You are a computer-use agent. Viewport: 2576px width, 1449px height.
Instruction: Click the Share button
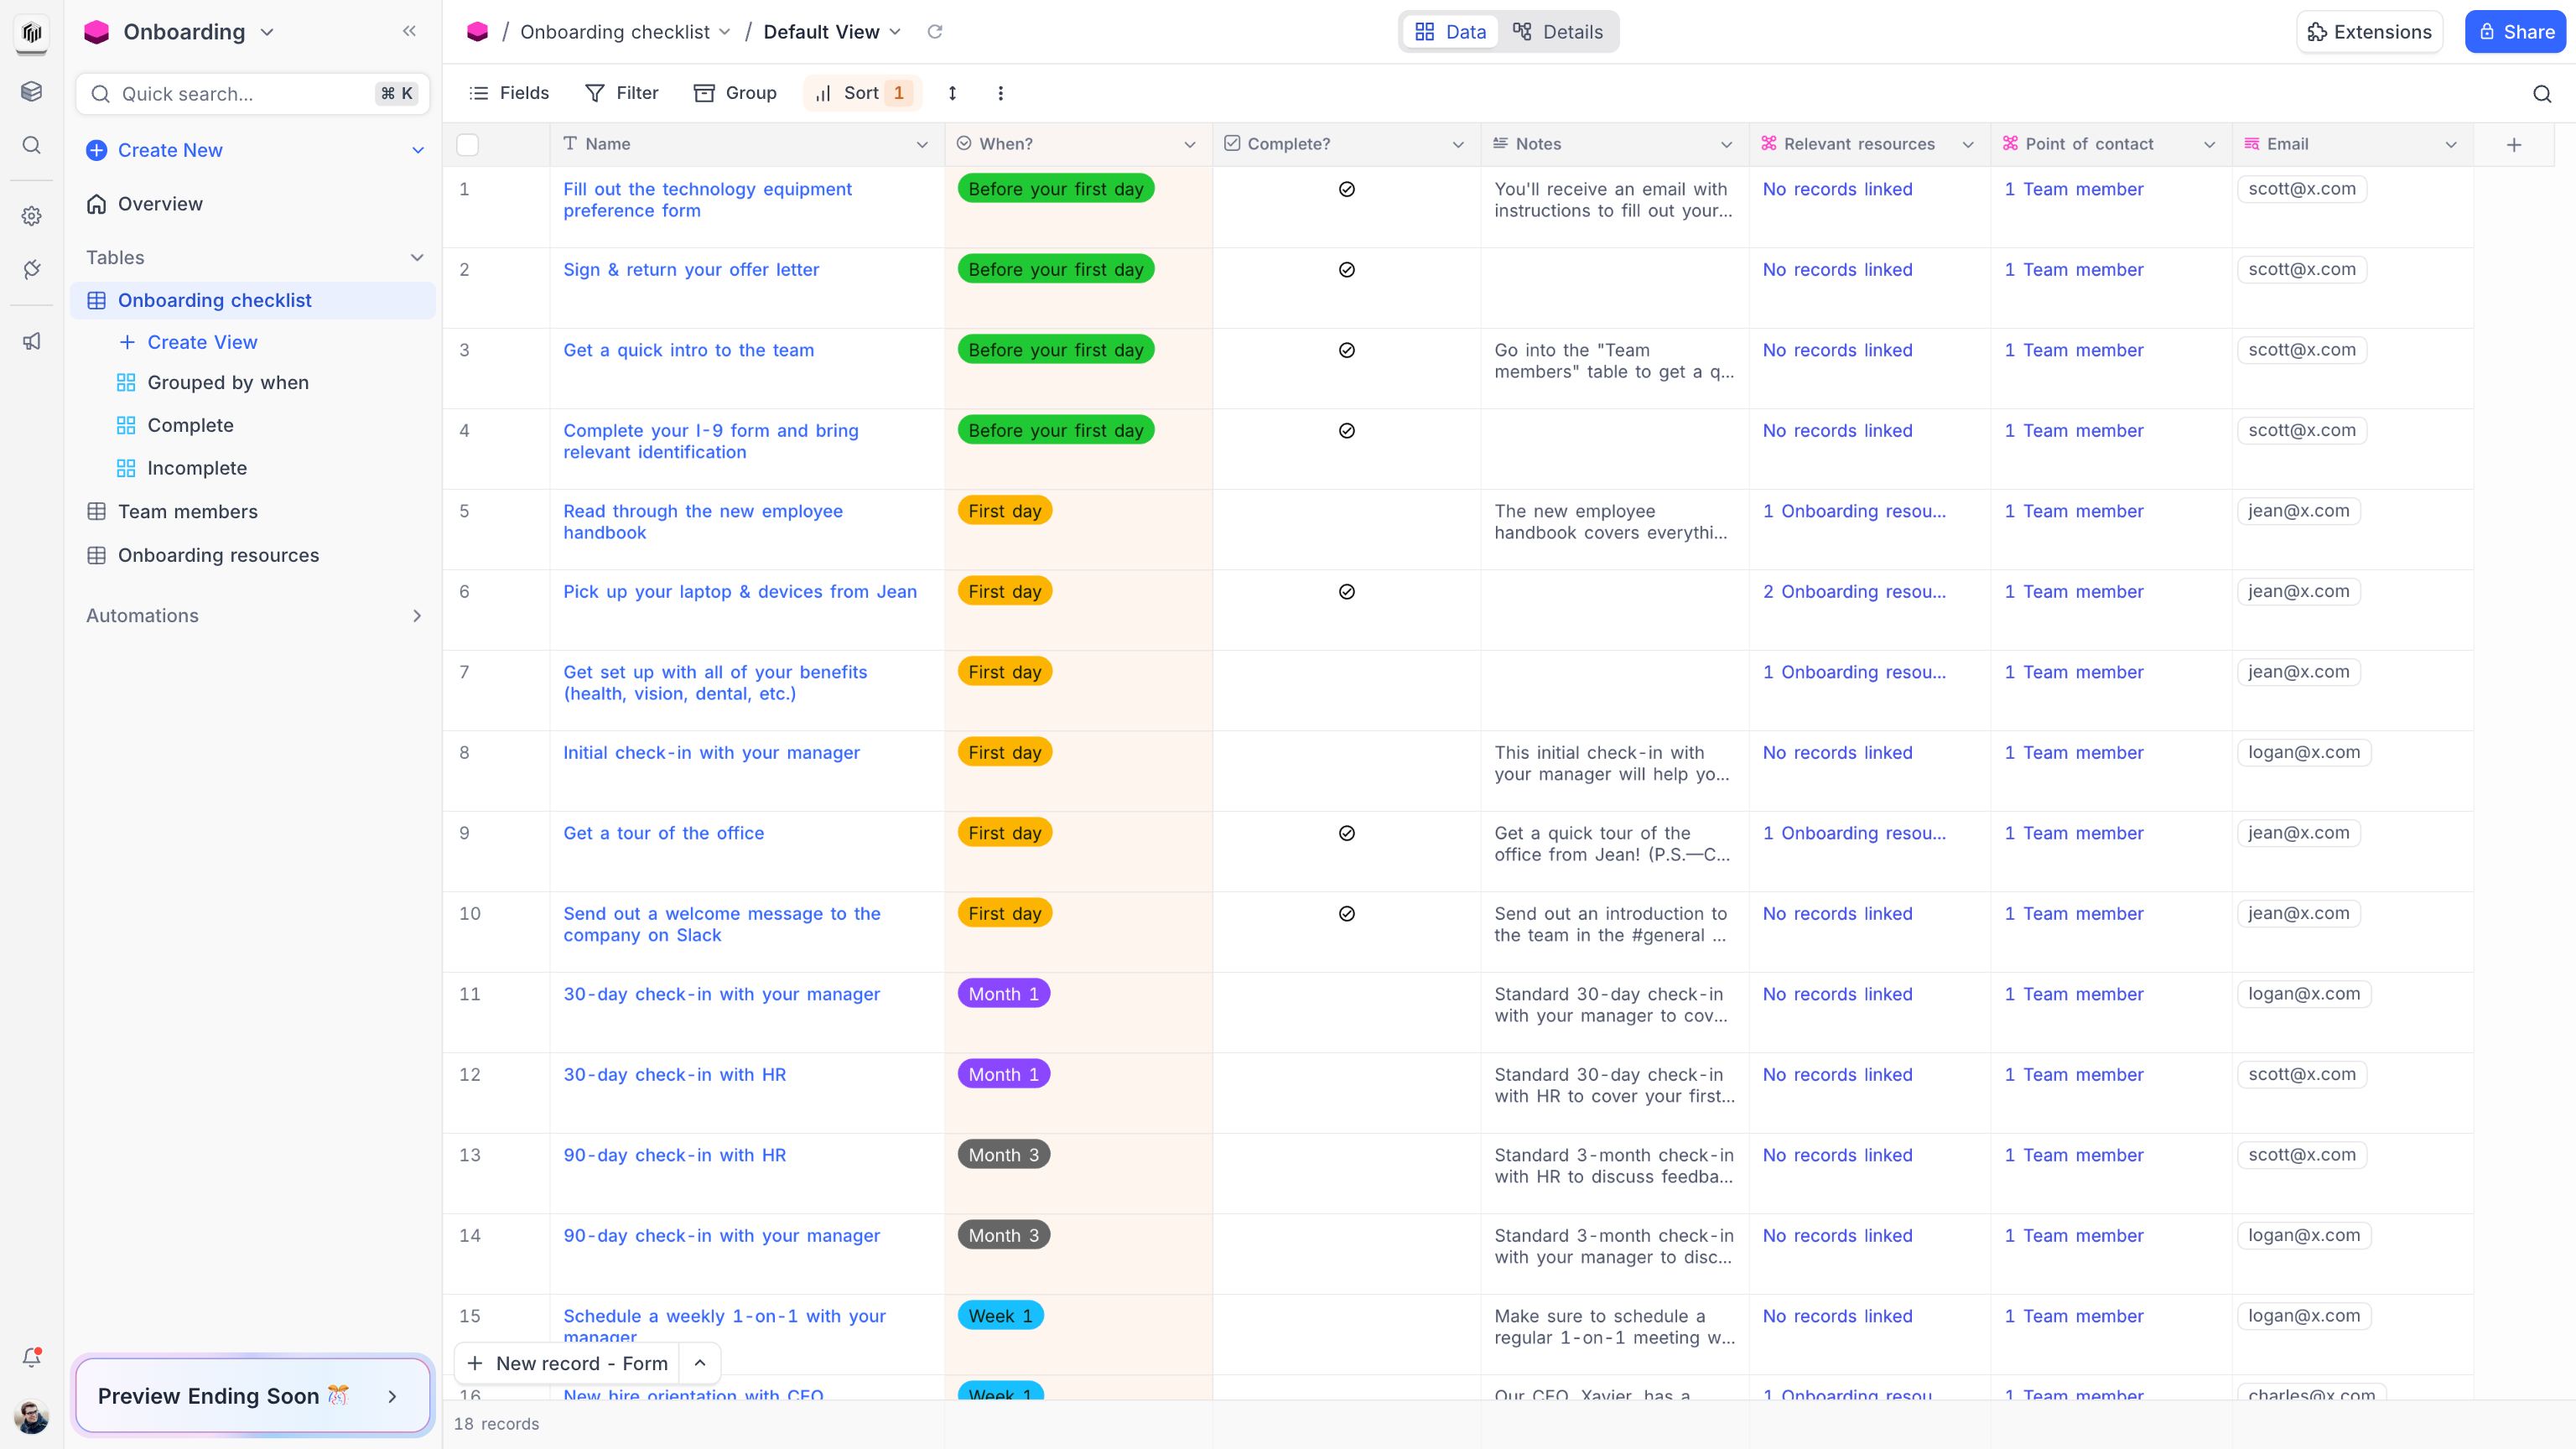2516,32
